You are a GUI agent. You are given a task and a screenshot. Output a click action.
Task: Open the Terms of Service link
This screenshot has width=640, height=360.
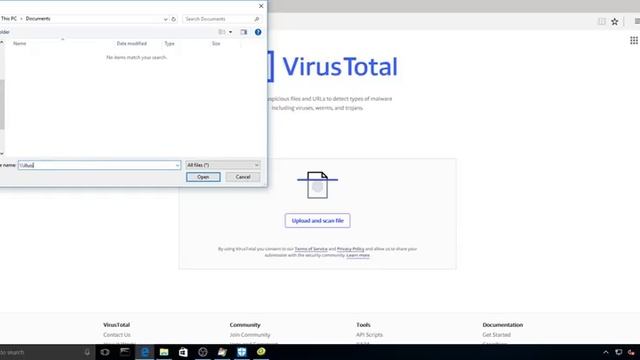pyautogui.click(x=311, y=249)
